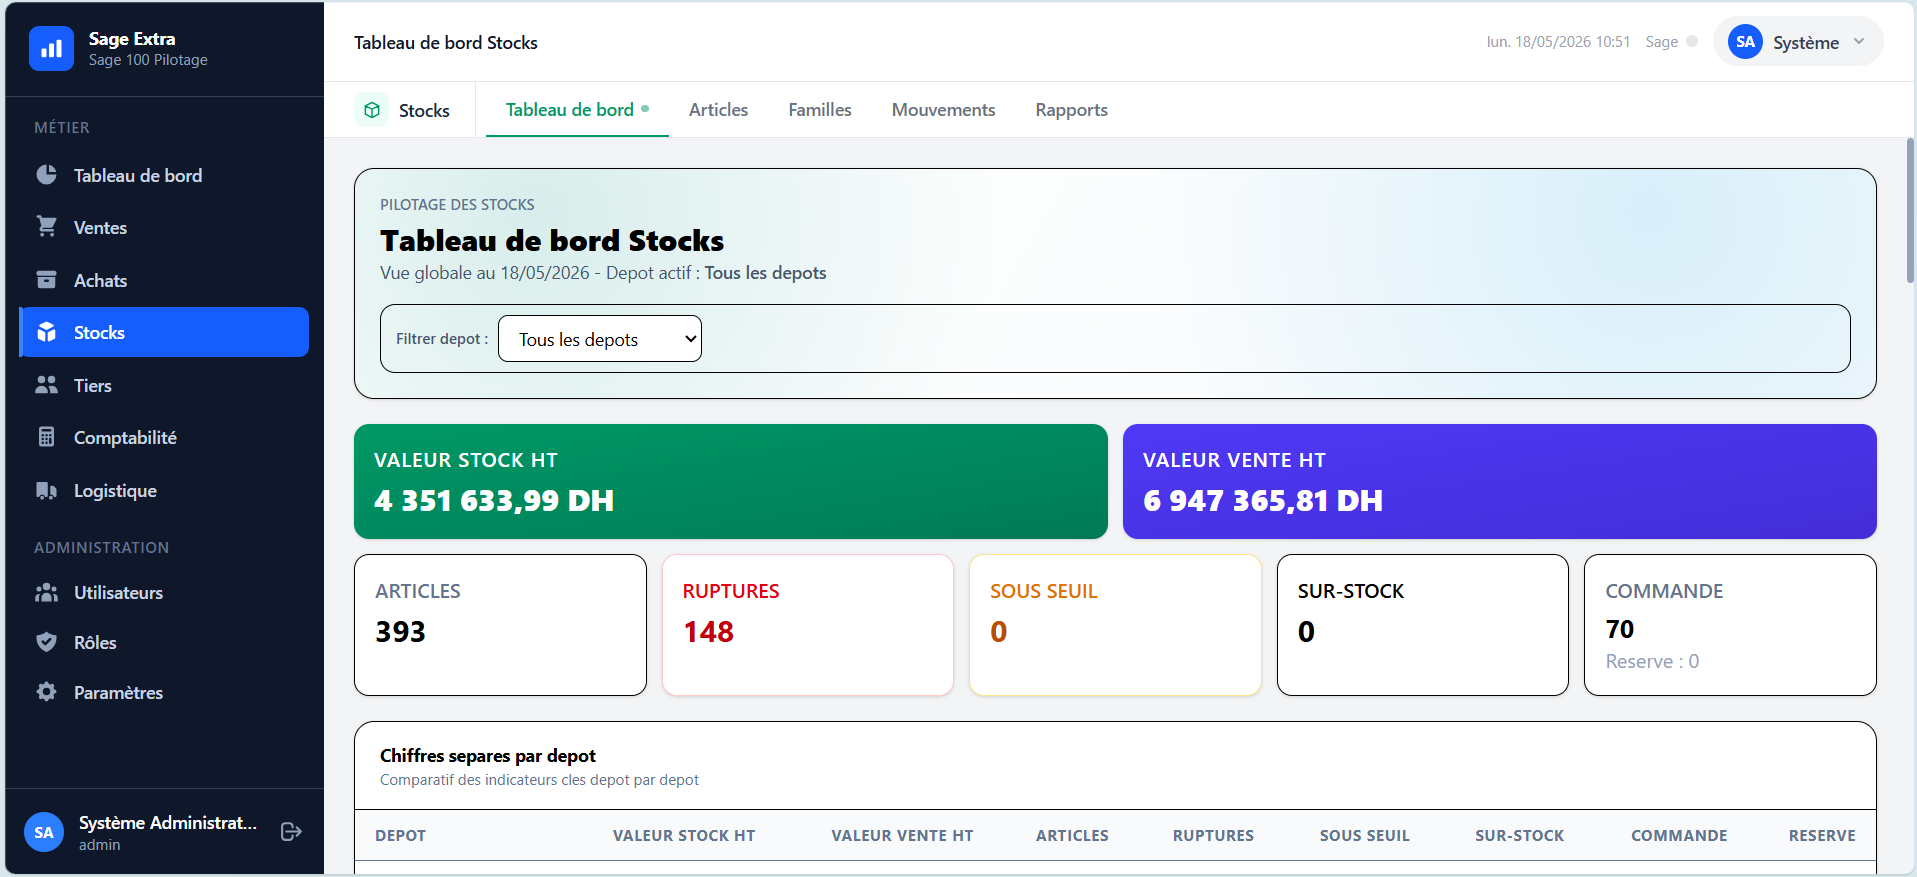Click the Tous les depots bold text
The height and width of the screenshot is (877, 1917).
765,273
